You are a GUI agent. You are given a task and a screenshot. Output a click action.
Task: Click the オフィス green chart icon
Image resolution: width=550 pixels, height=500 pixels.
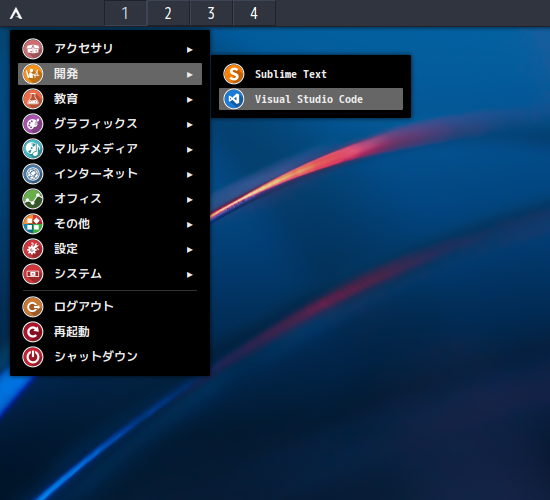pos(33,199)
